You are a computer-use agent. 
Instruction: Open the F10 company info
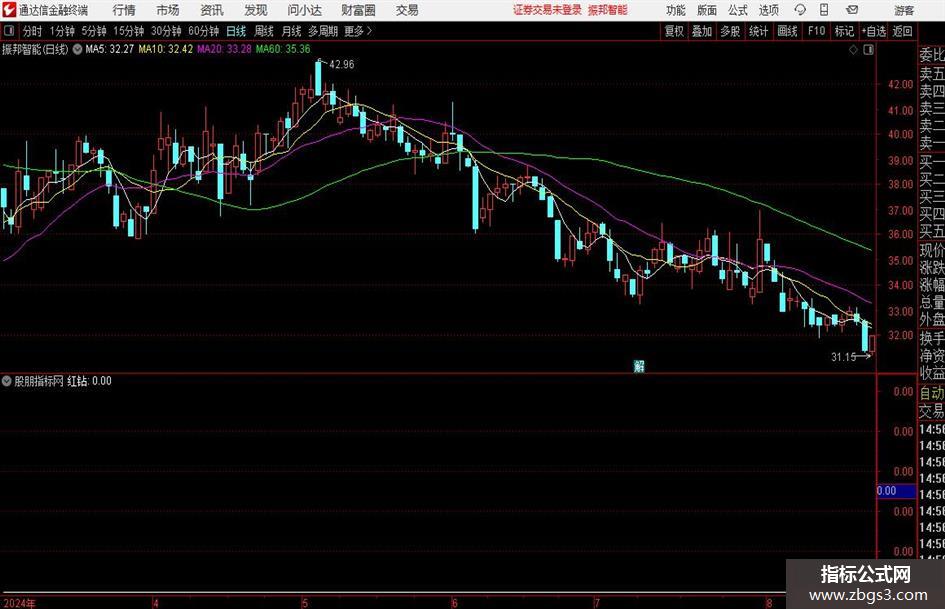(x=816, y=31)
